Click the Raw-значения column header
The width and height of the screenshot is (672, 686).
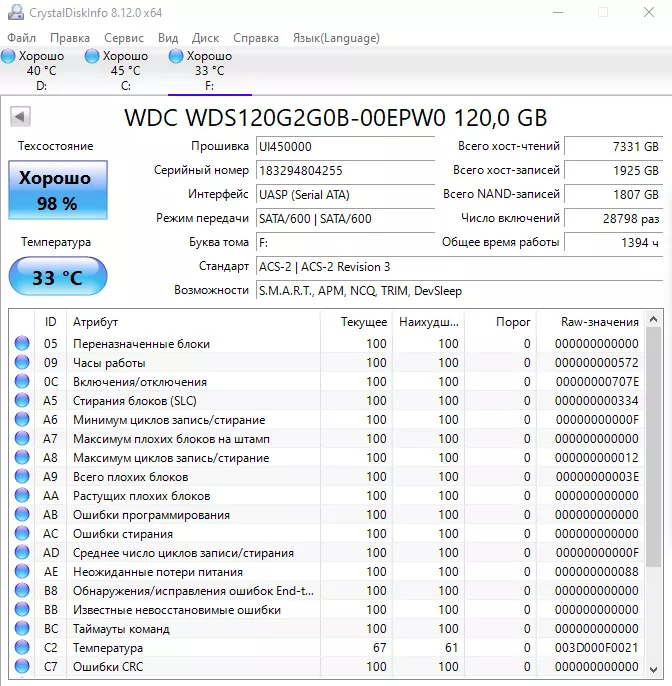[599, 322]
